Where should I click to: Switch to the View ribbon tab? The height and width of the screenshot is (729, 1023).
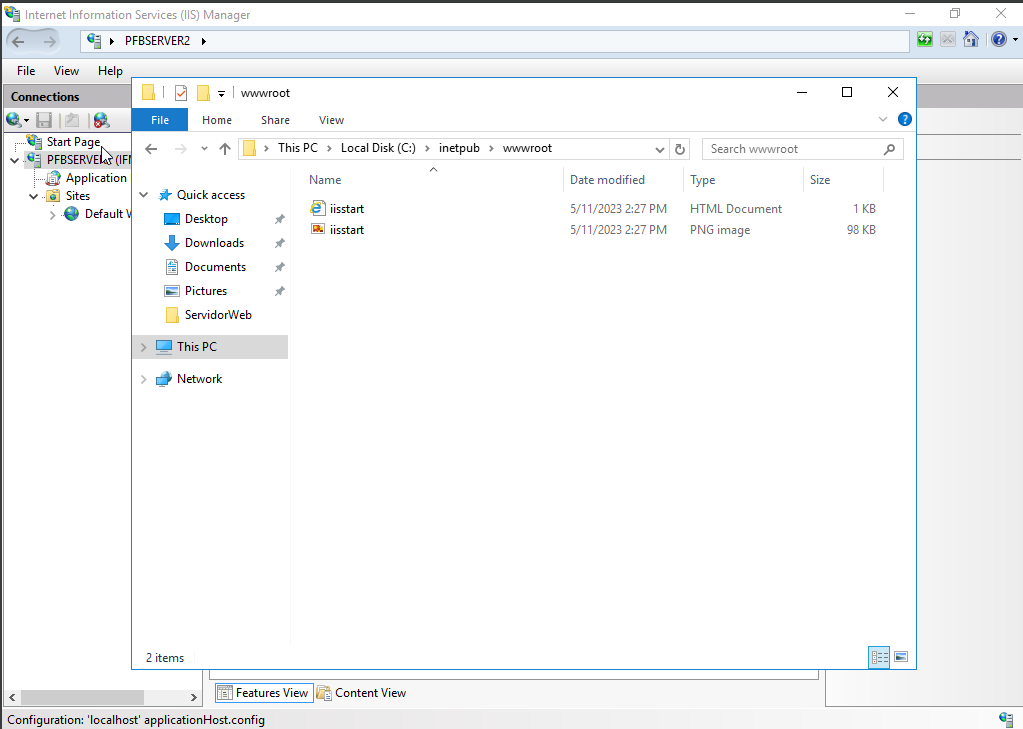pos(331,119)
